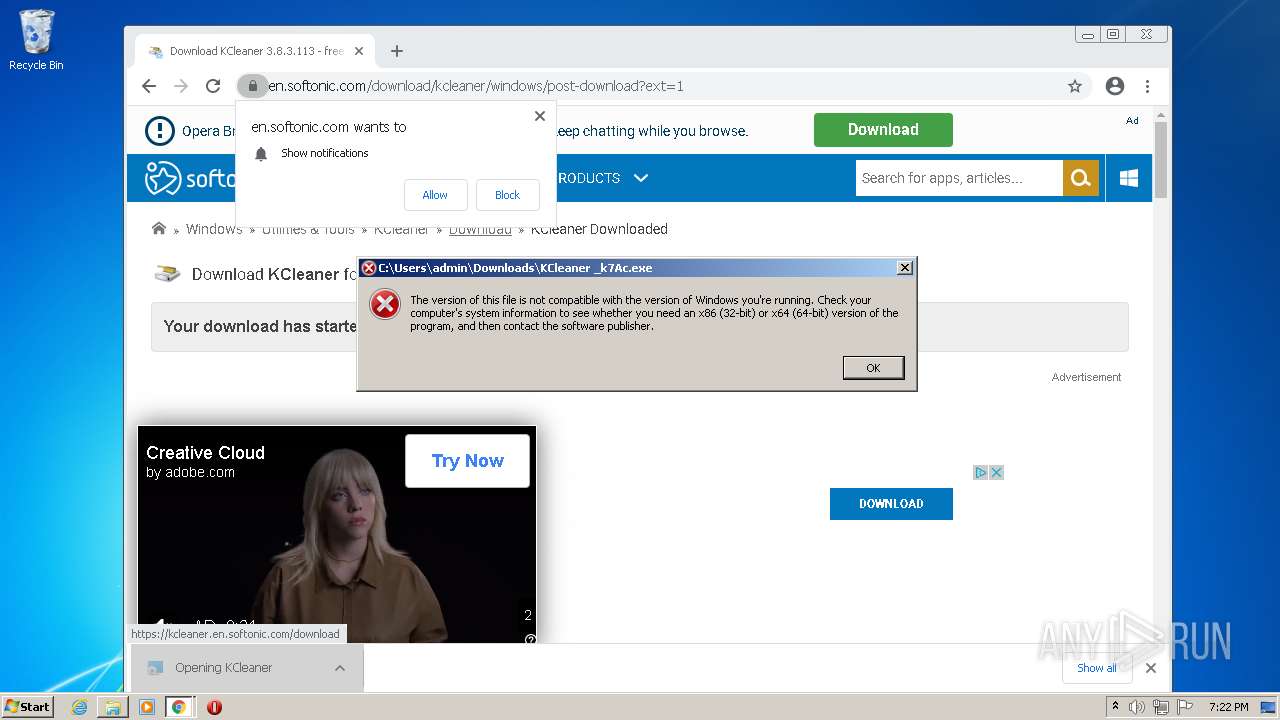Close the Chrome downloads bar

click(x=1151, y=668)
